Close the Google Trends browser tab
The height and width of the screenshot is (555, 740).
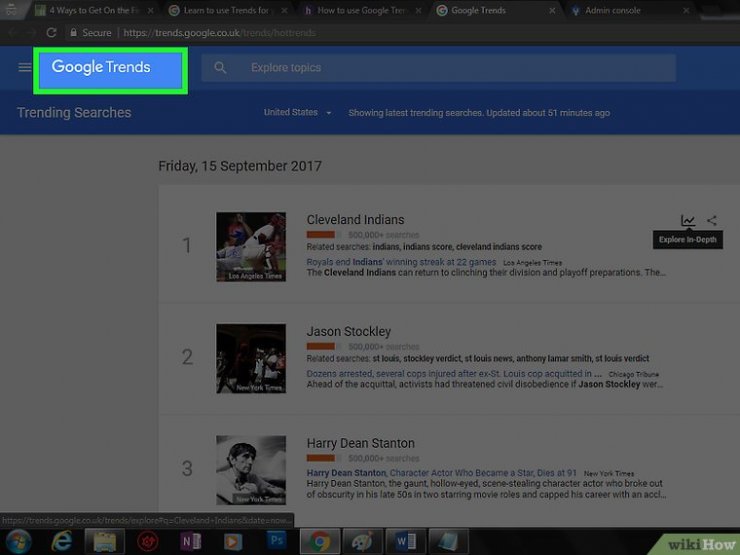point(552,10)
